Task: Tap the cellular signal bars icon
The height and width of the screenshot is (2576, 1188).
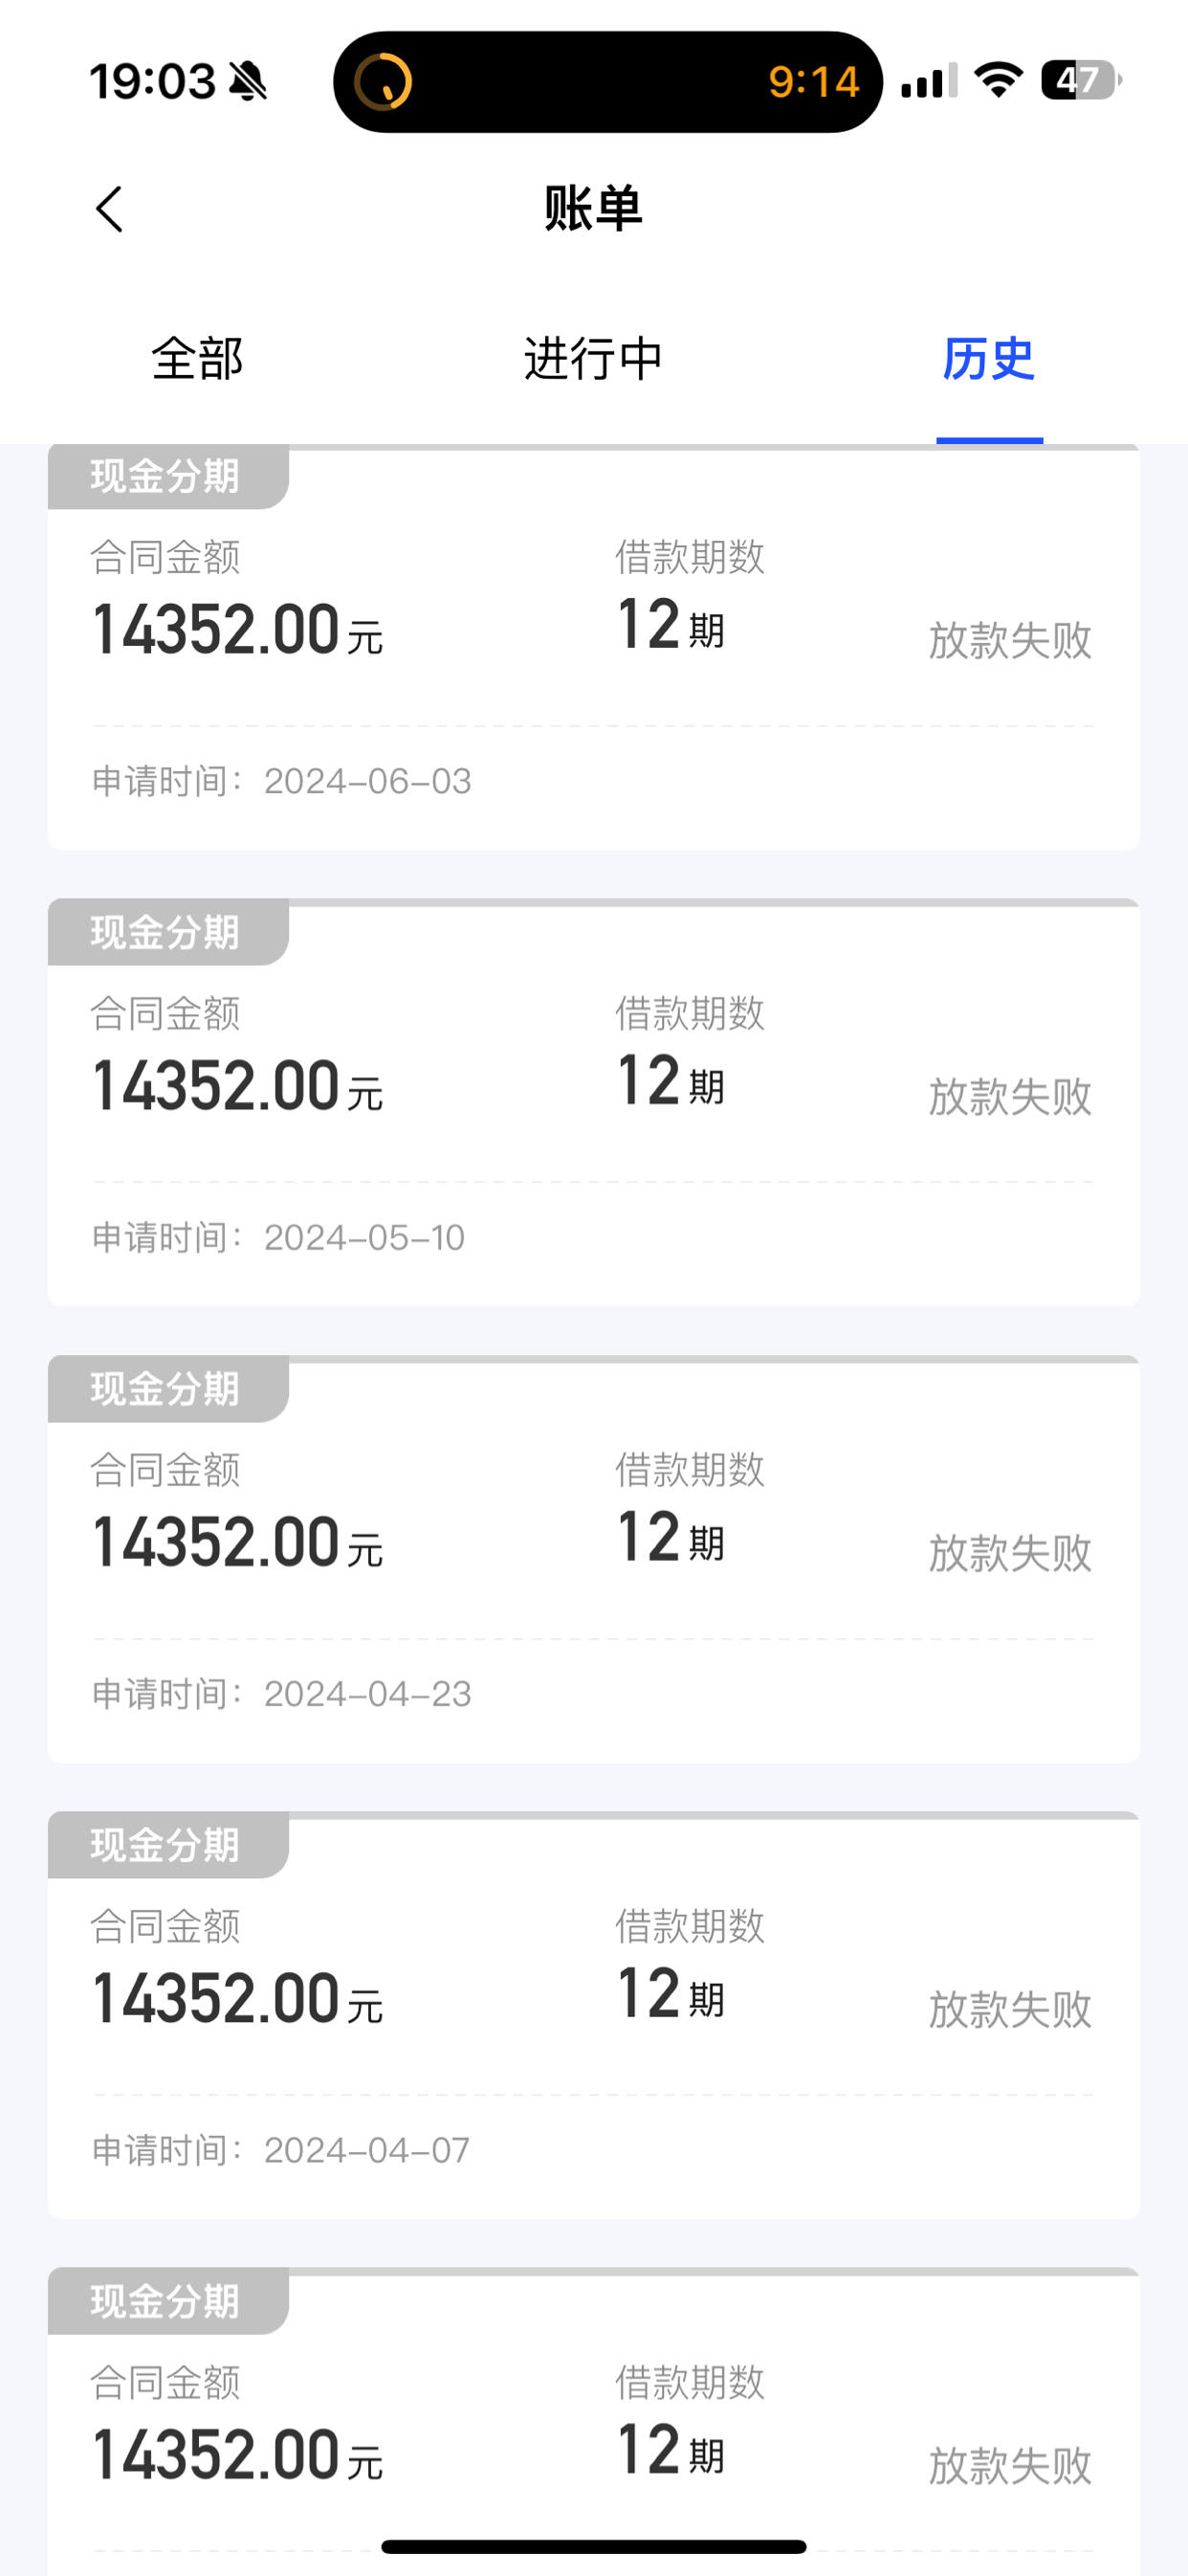Action: 929,81
